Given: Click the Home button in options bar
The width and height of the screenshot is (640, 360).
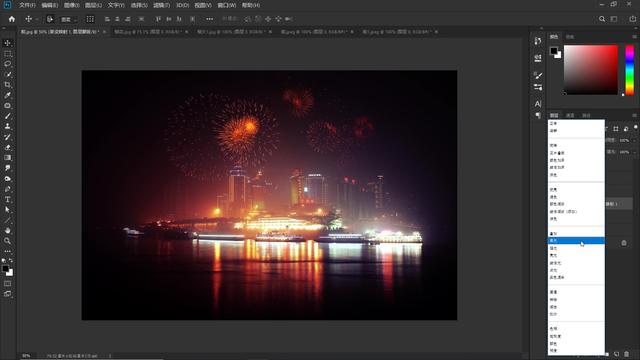Looking at the screenshot, I should tap(11, 19).
